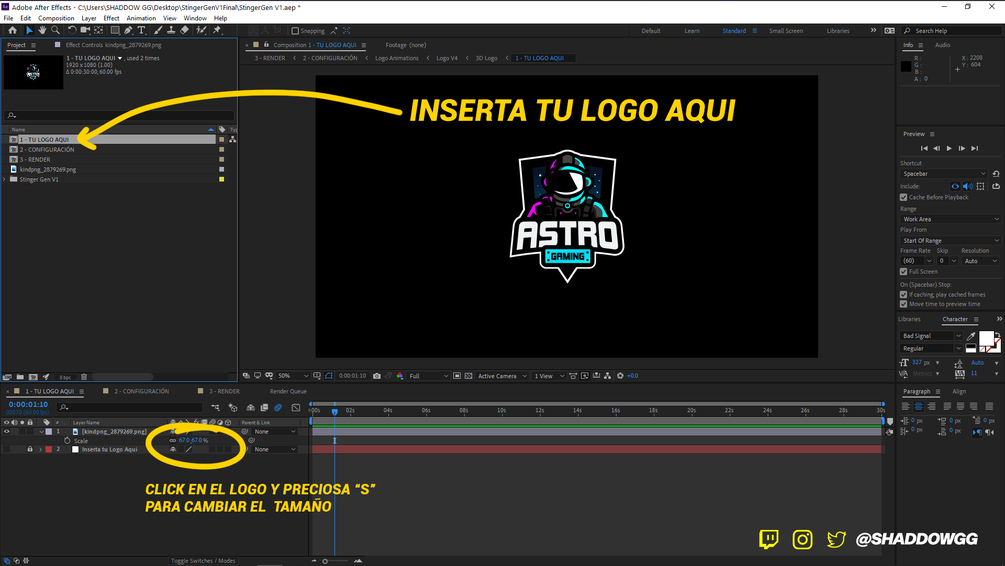
Task: Select the Roto Brush tool
Action: pos(201,30)
